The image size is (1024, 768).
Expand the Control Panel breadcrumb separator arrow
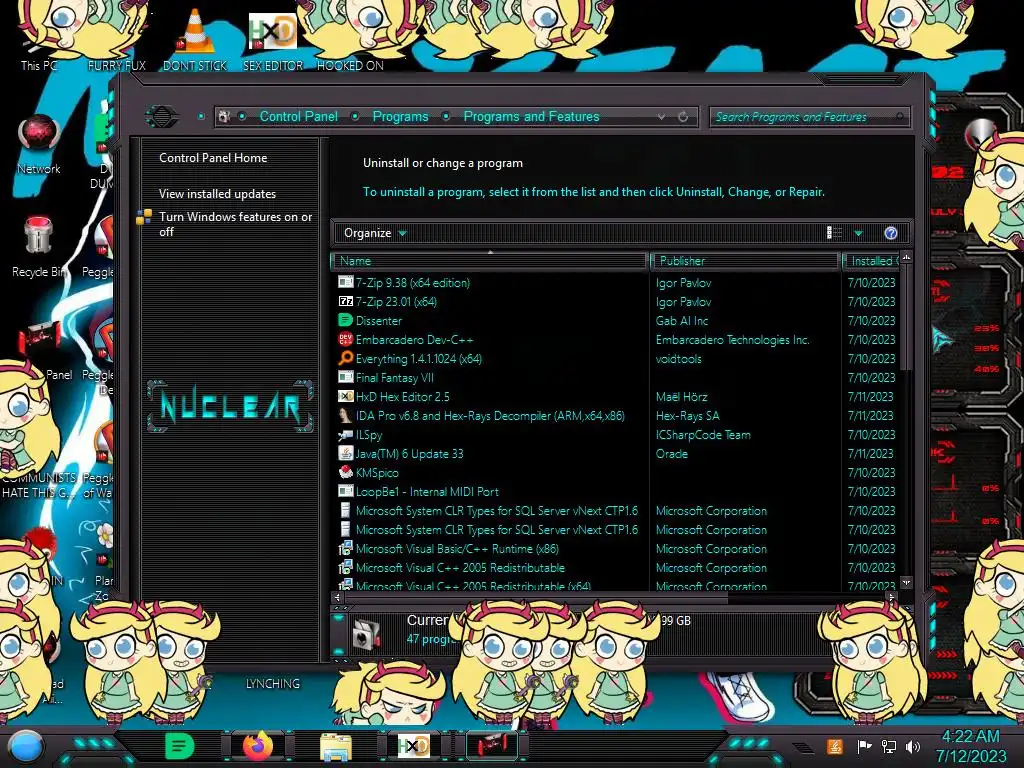pyautogui.click(x=355, y=116)
